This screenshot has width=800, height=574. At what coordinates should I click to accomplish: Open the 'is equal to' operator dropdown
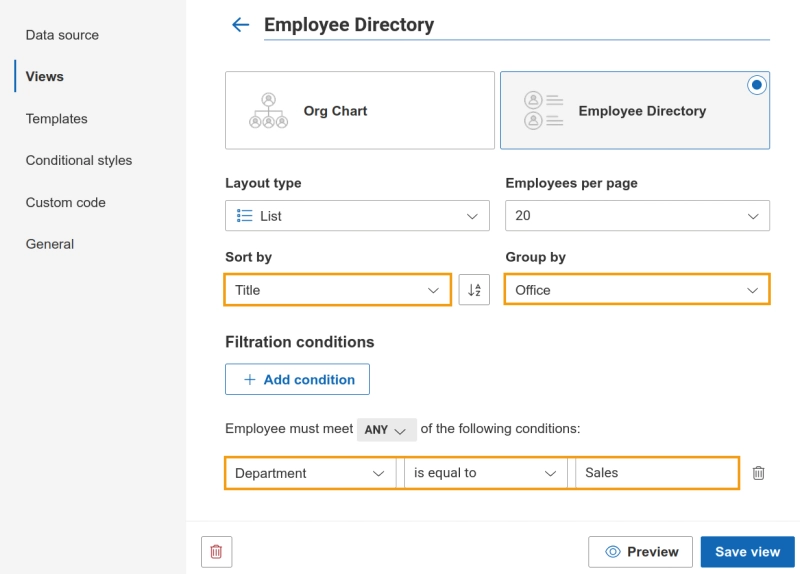pyautogui.click(x=486, y=473)
